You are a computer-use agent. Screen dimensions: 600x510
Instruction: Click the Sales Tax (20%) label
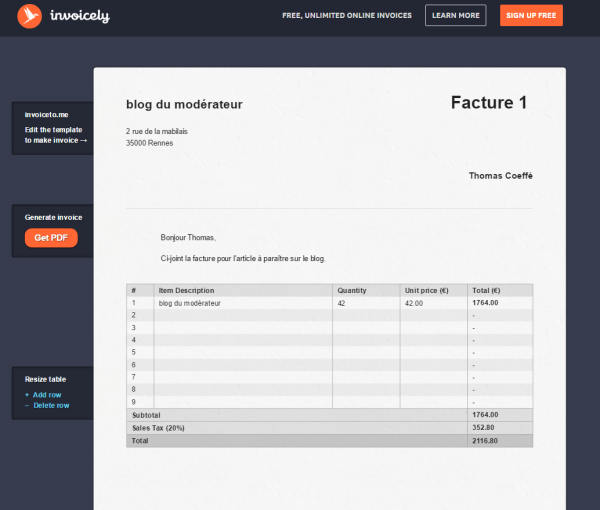point(158,428)
